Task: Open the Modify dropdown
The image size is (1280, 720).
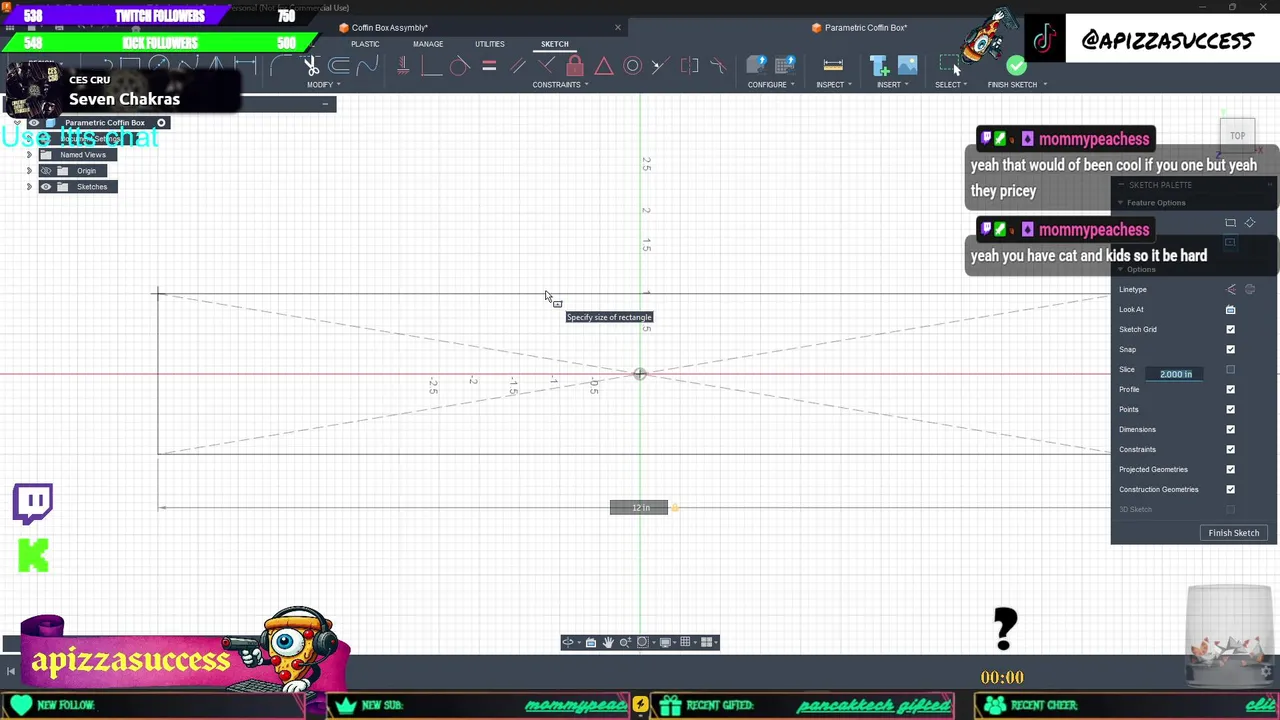Action: (x=324, y=85)
